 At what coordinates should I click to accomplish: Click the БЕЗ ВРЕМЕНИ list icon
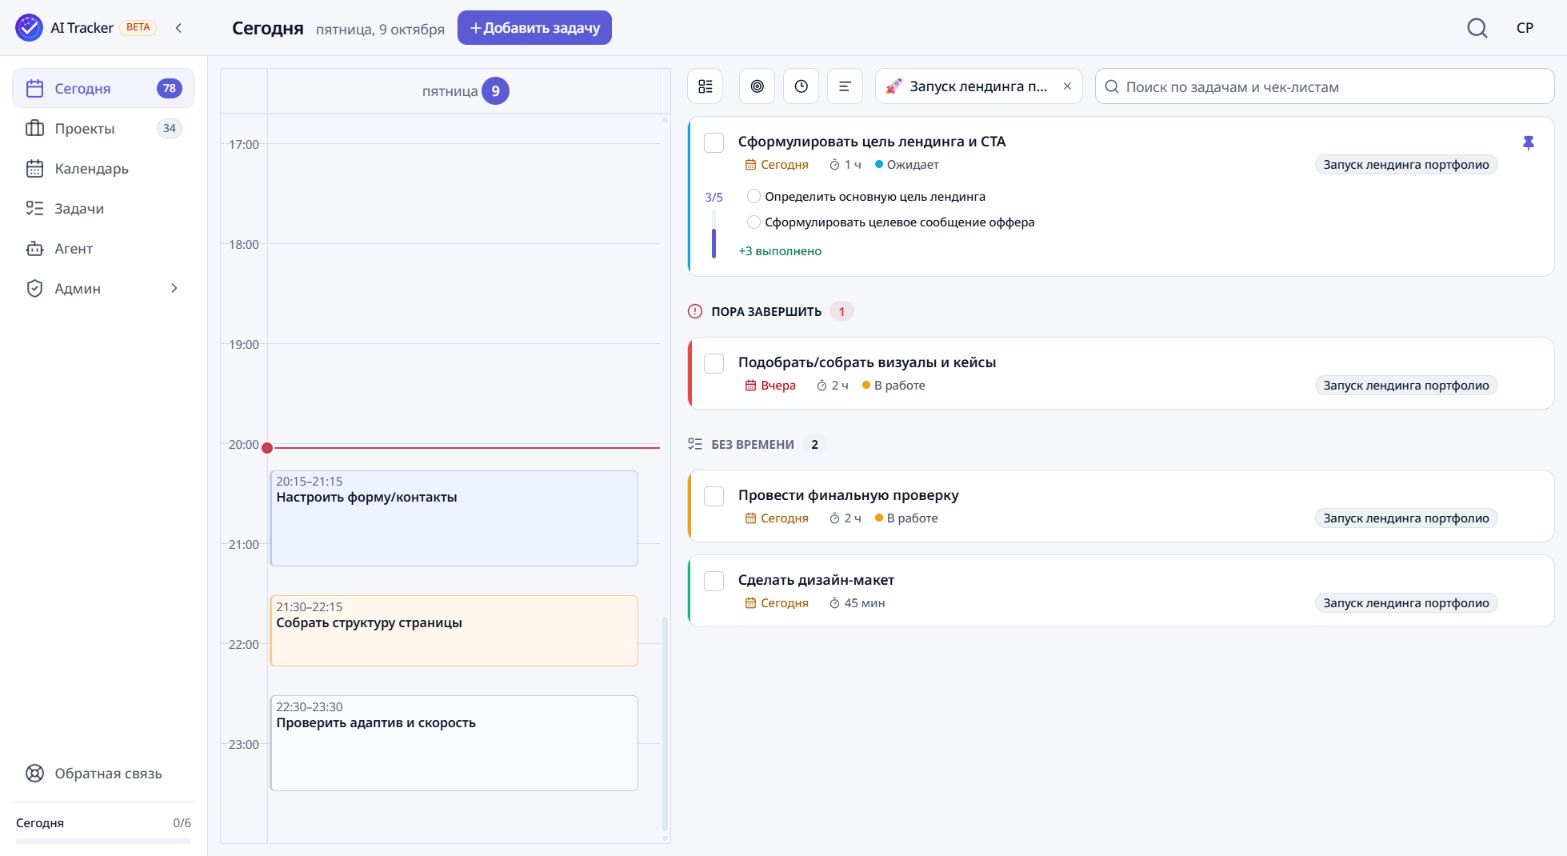(695, 444)
